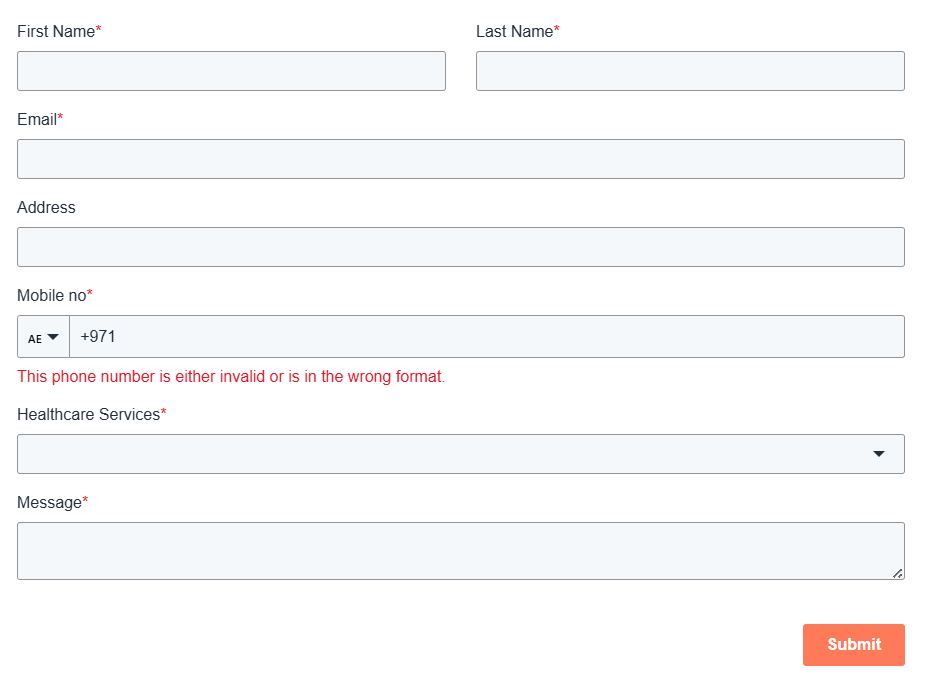Click the Healthcare Services dropdown arrow icon
This screenshot has width=929, height=682.
click(x=879, y=454)
